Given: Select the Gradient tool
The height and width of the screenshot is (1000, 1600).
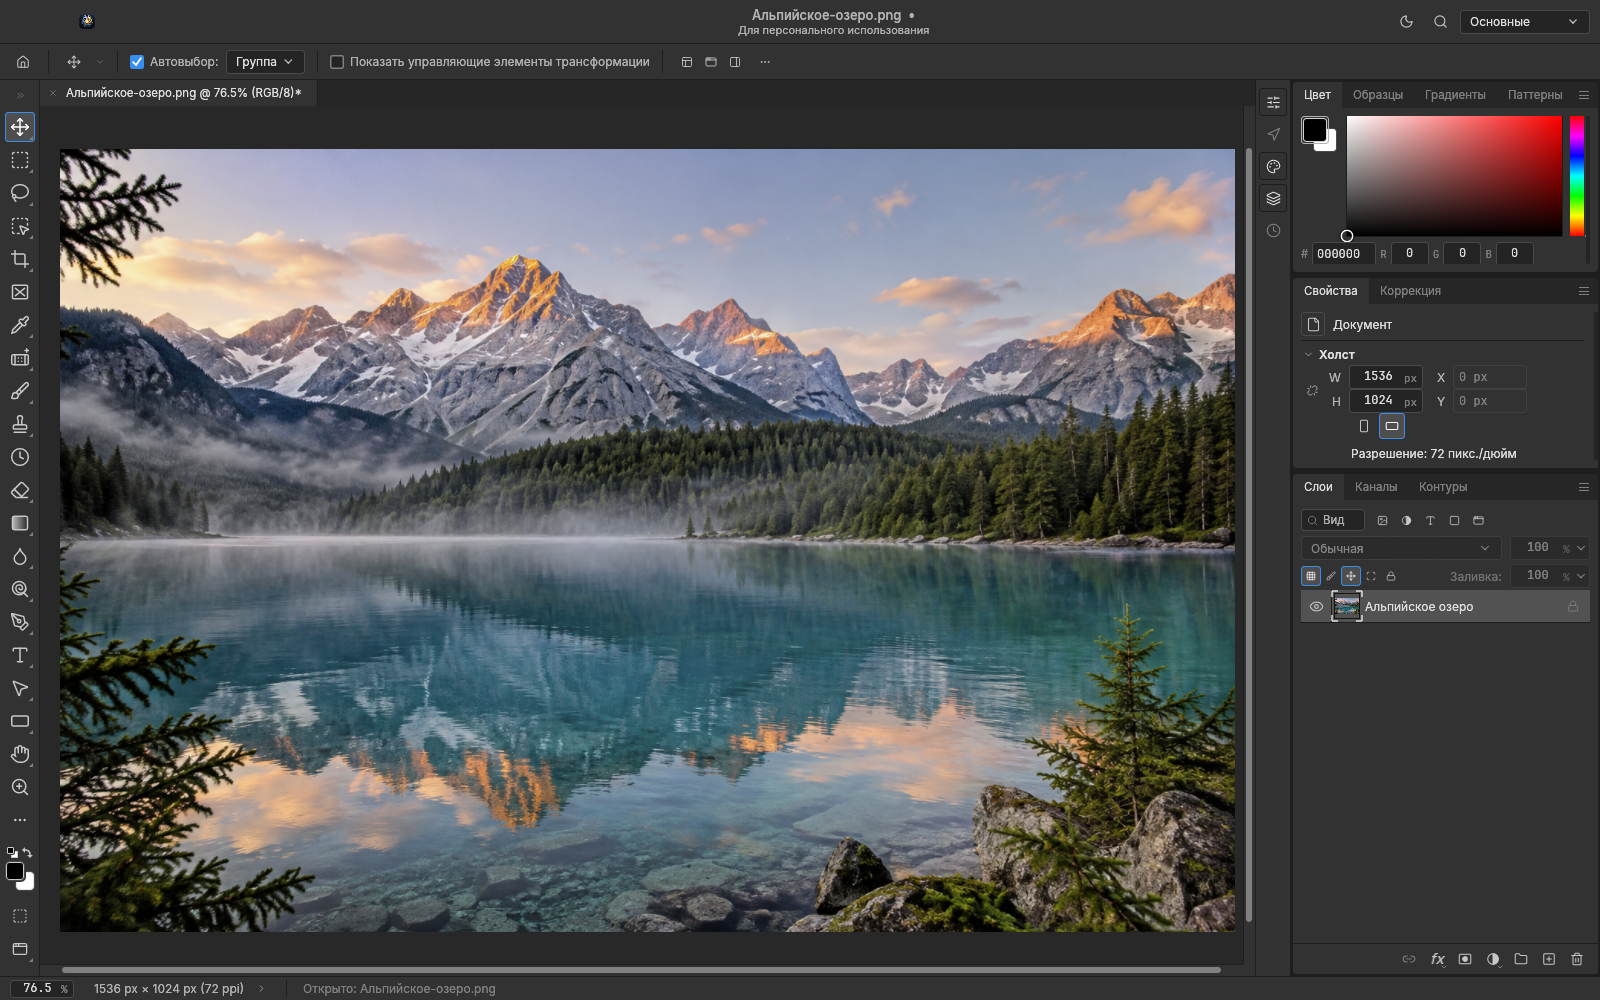Looking at the screenshot, I should tap(20, 523).
